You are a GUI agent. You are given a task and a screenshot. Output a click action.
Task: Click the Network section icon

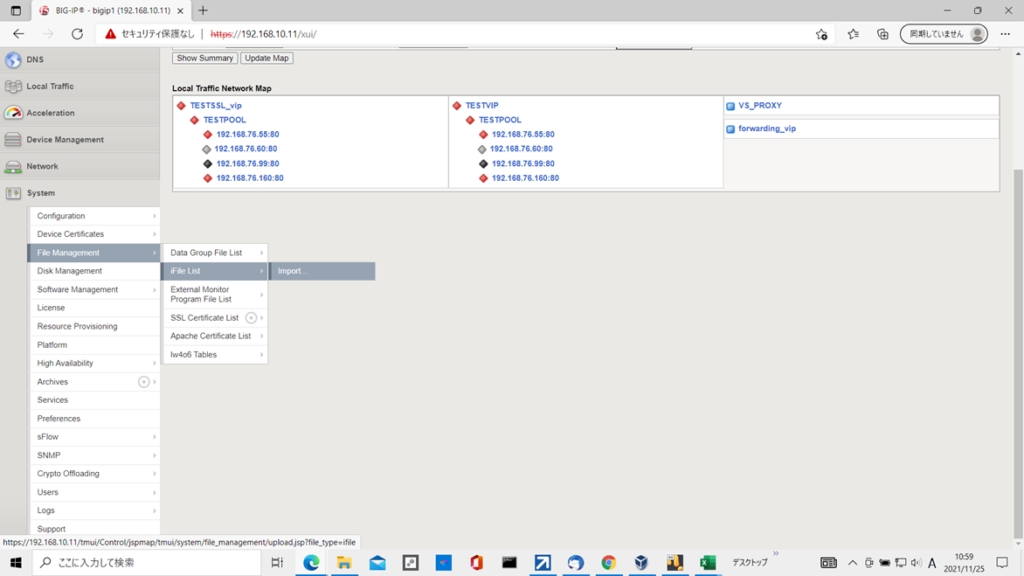coord(13,166)
